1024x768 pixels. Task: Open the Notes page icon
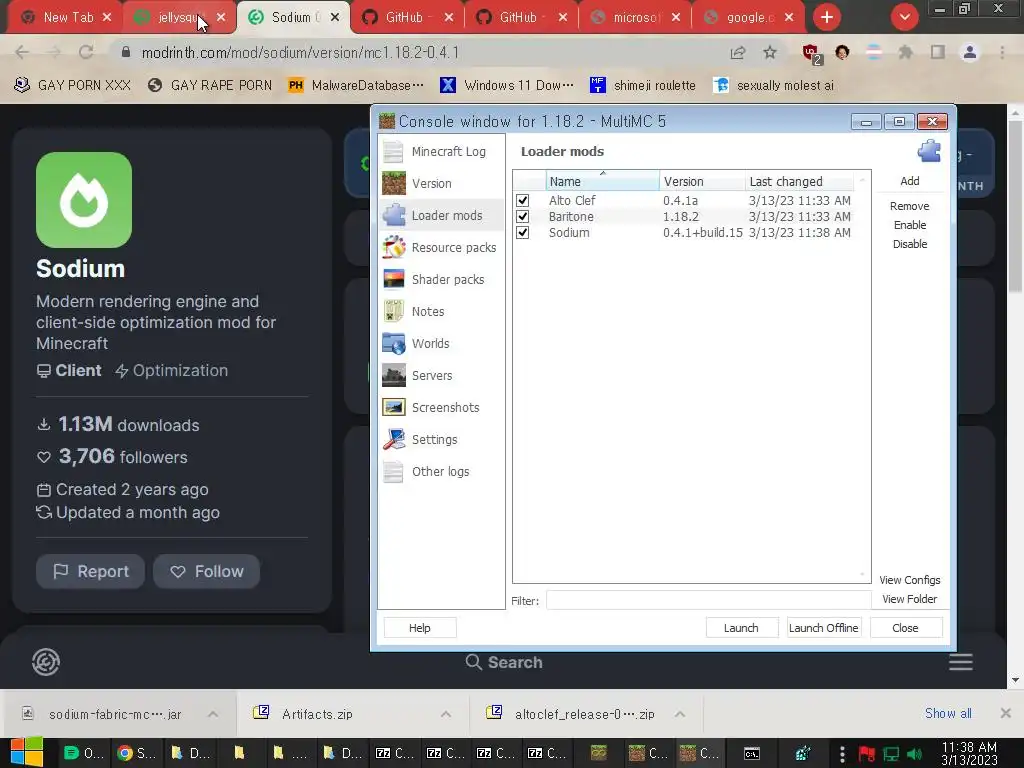click(x=393, y=312)
